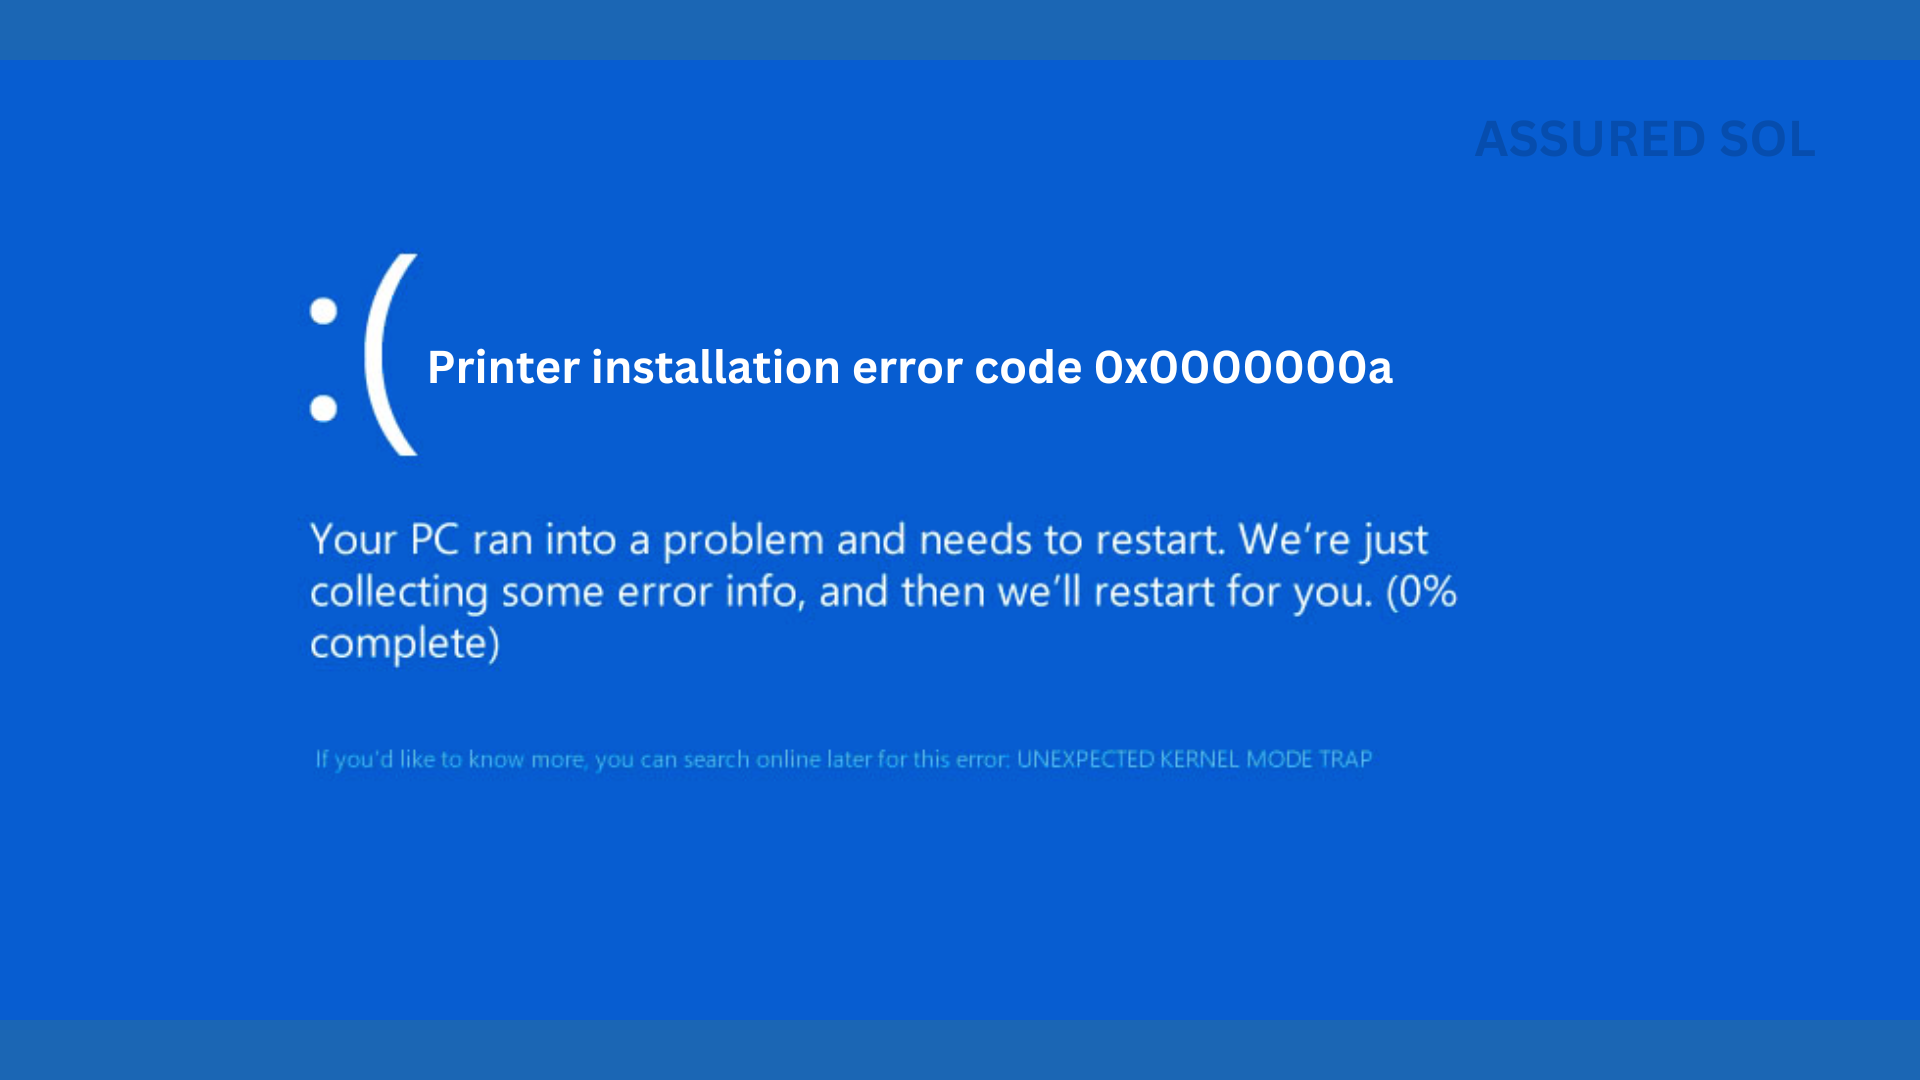
Task: Click the upper dot of the emoticon
Action: coord(323,311)
